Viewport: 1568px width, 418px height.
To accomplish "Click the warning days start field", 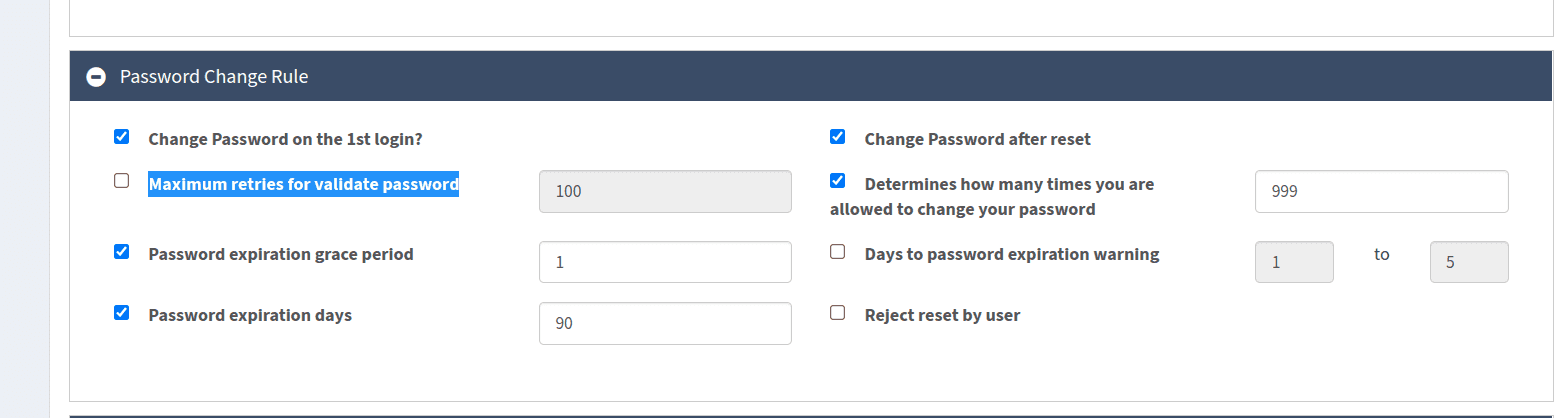I will (x=1294, y=262).
